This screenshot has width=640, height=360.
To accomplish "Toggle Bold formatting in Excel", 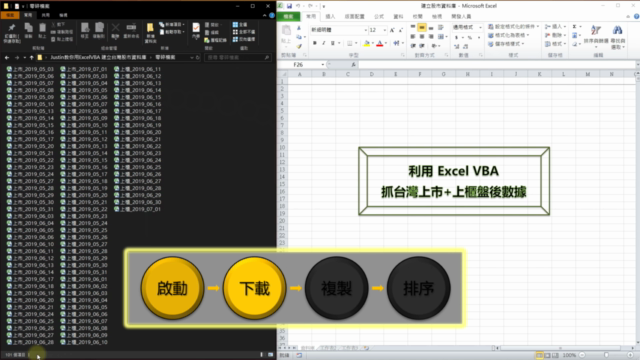I will coord(315,43).
